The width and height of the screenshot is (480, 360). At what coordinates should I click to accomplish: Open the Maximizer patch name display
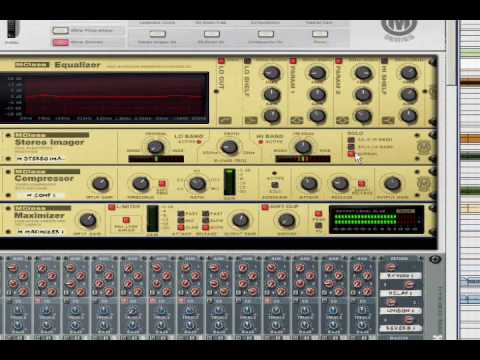[40, 232]
